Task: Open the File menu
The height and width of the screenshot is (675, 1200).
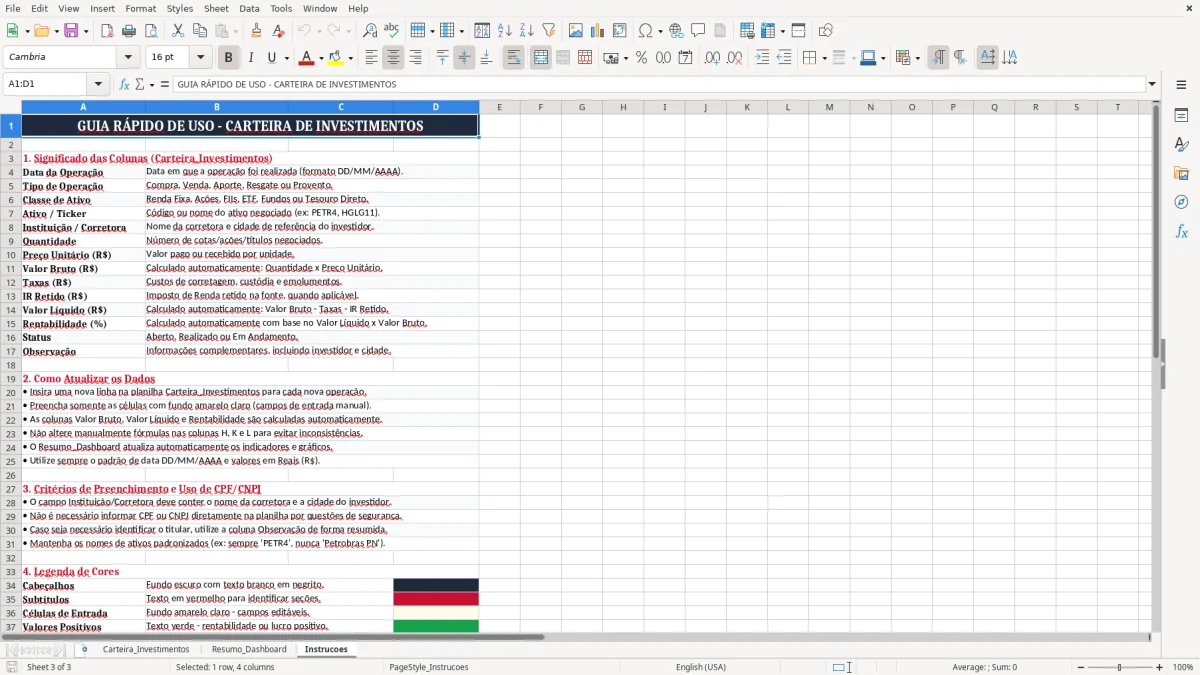Action: [12, 8]
